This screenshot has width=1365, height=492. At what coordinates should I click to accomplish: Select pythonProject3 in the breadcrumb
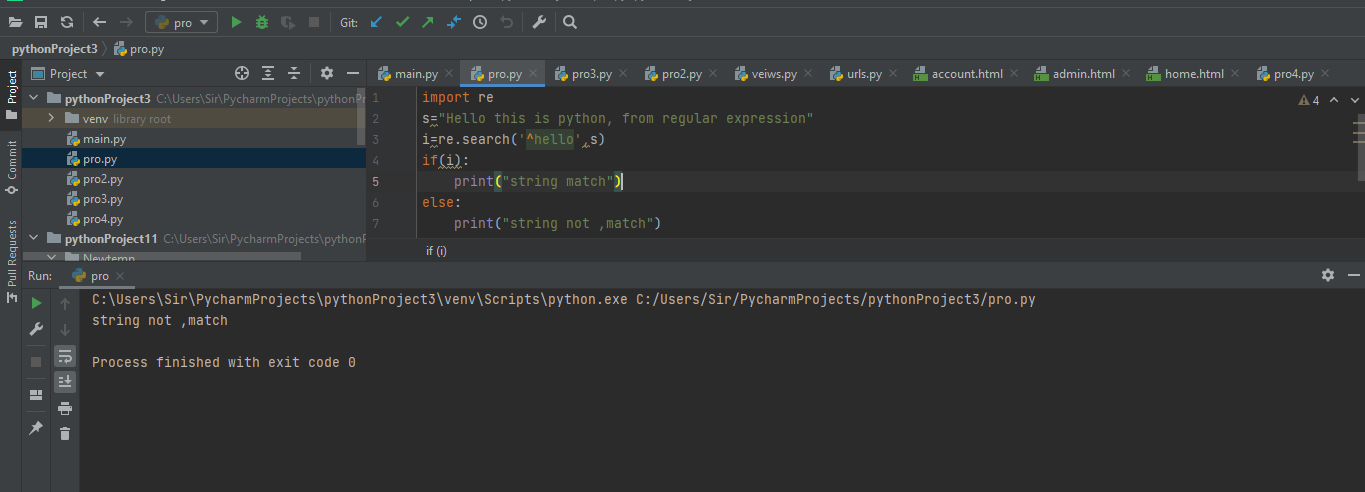click(54, 48)
